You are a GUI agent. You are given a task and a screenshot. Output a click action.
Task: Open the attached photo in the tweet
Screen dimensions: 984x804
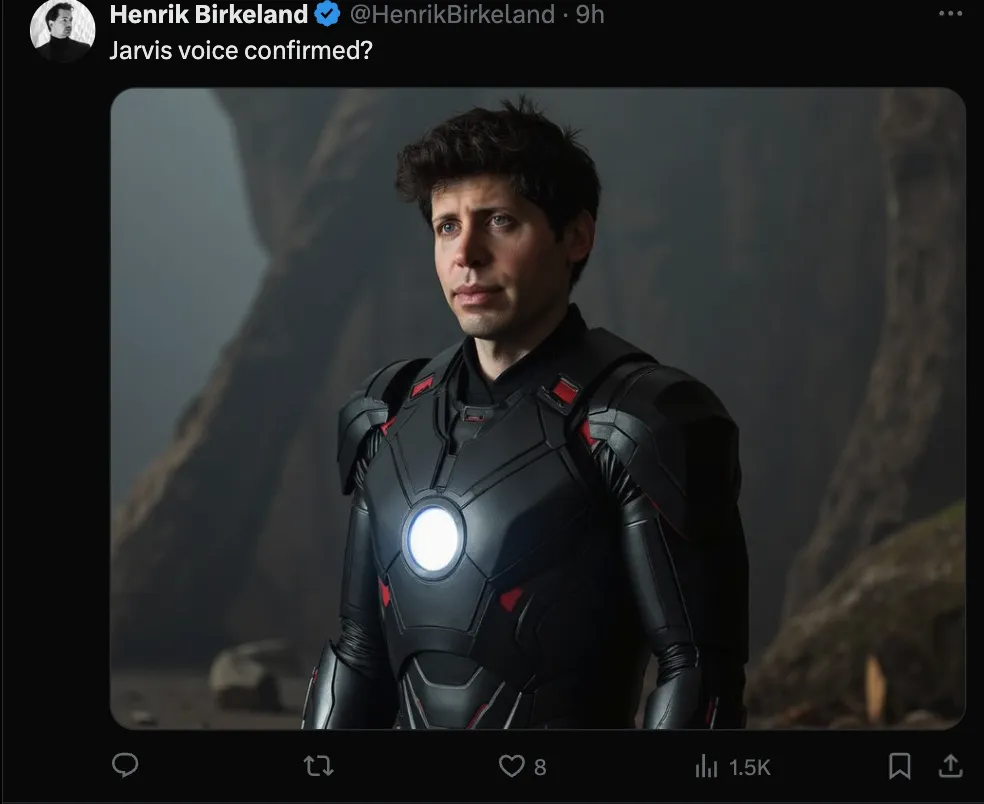click(x=538, y=409)
